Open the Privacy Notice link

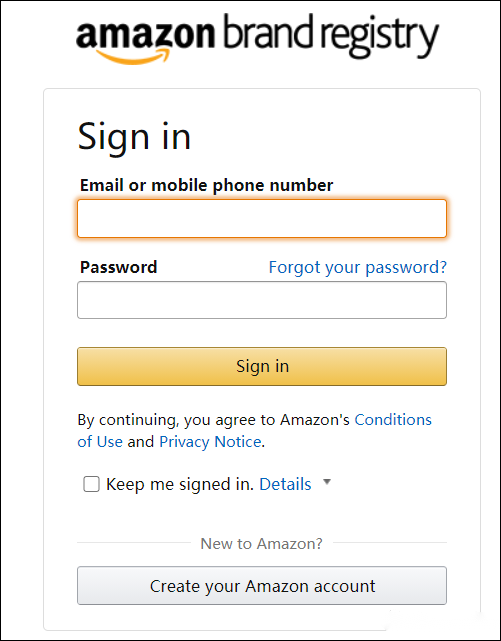[x=210, y=442]
